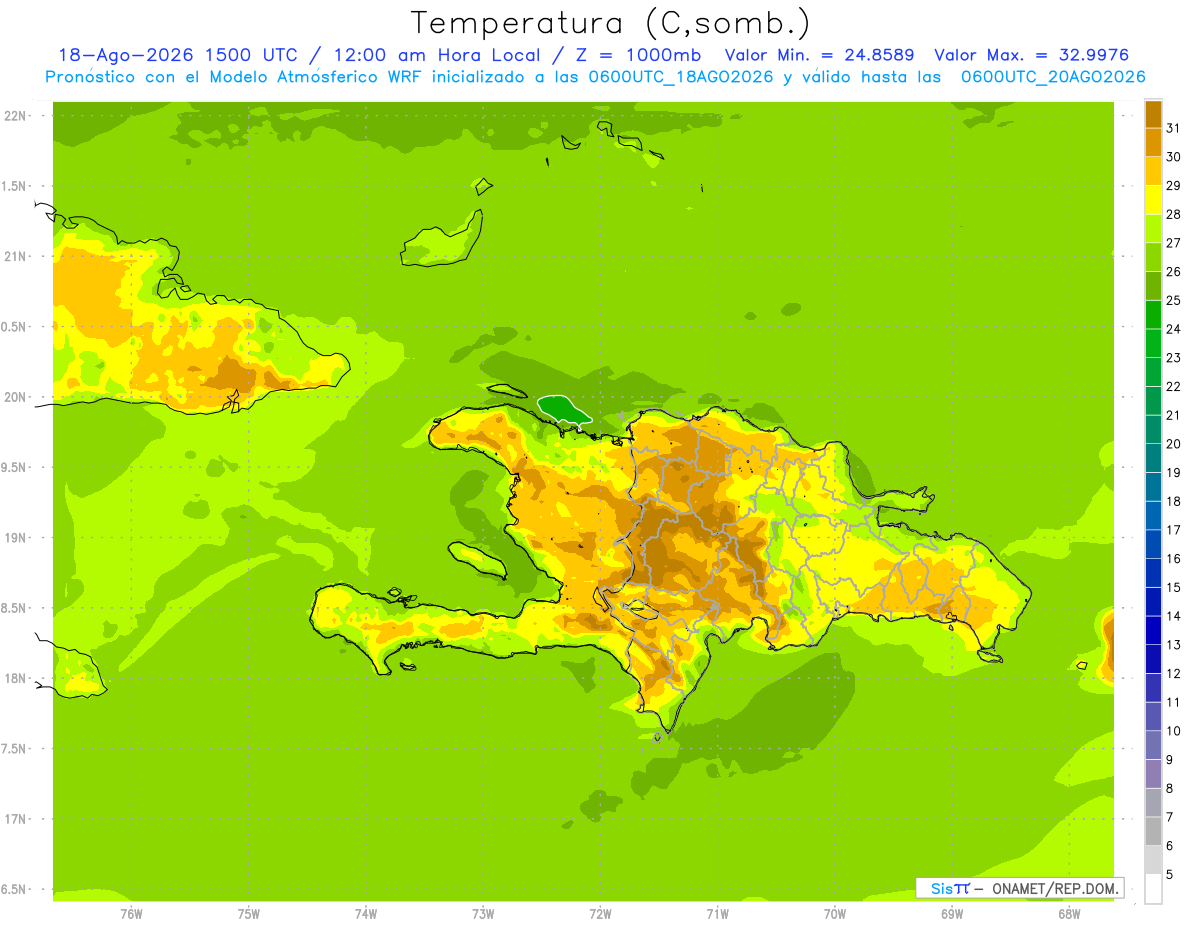Pick the yellow legend color between 28 and 29

click(1153, 200)
